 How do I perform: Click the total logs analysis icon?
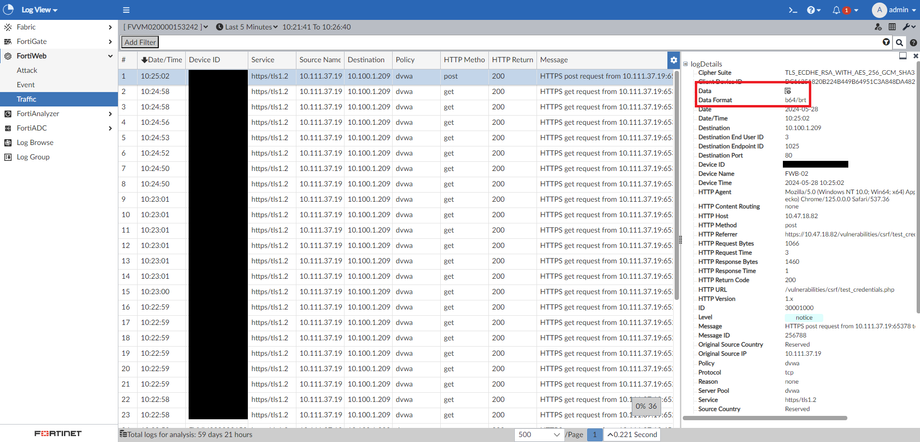123,434
